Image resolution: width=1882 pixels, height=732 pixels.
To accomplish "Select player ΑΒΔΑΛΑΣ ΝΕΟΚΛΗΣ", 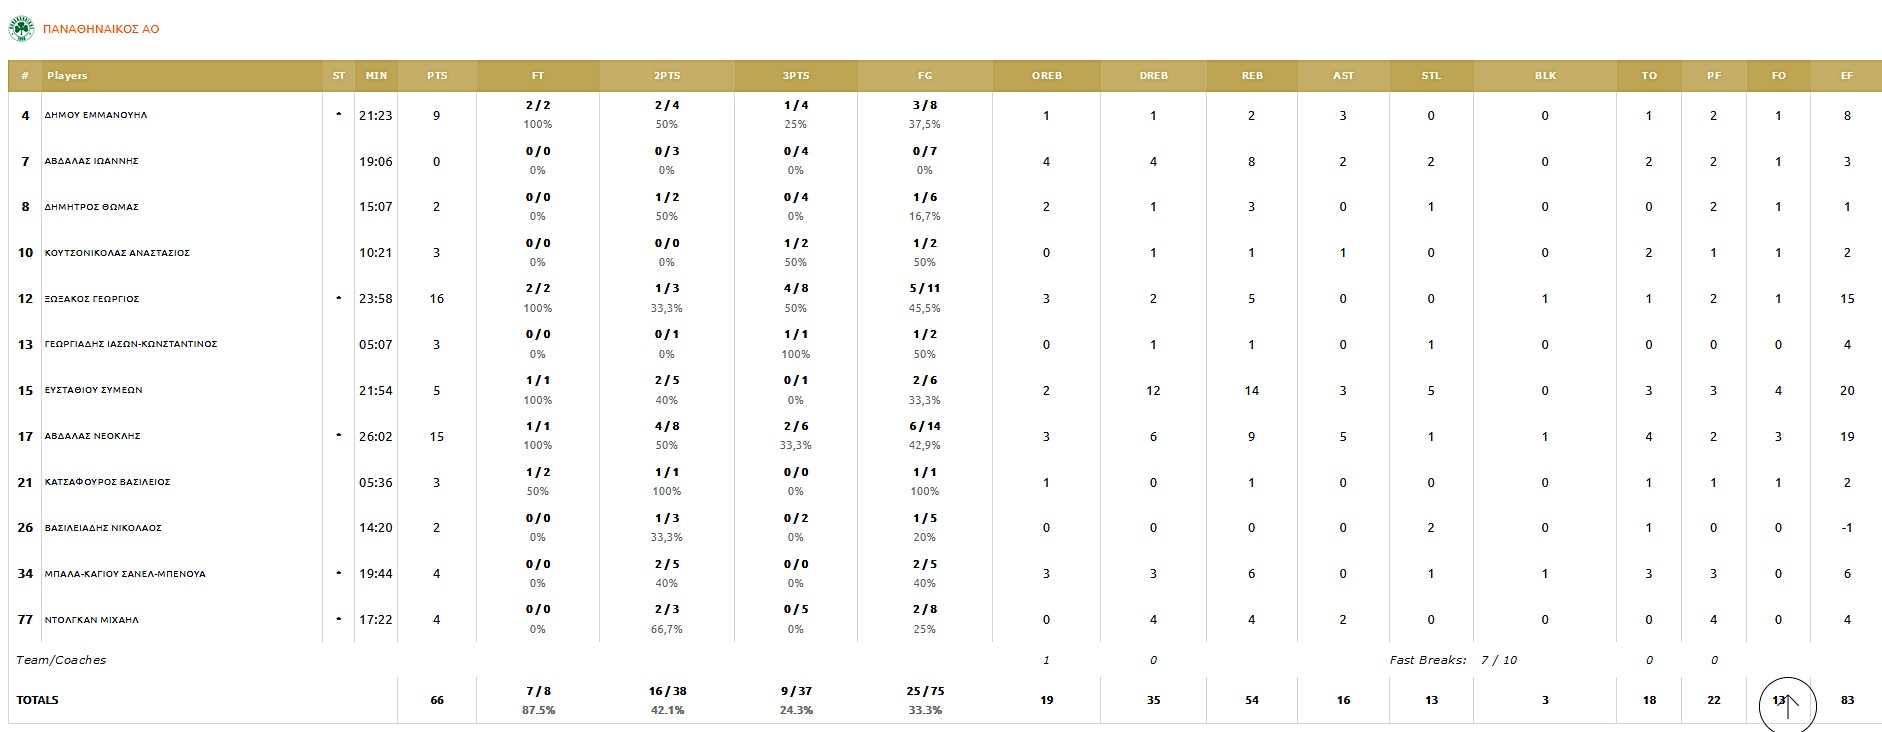I will coord(92,437).
